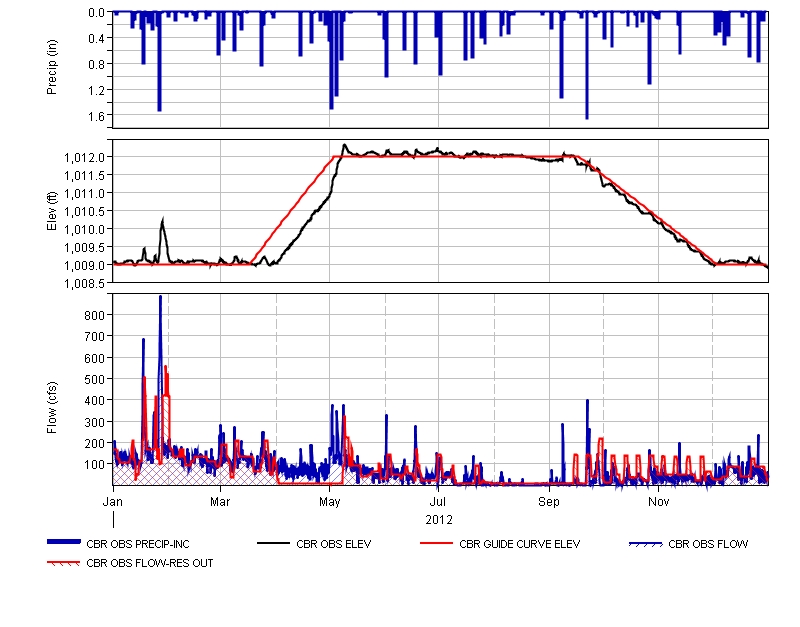
Task: Click the Jul label on time axis
Action: pyautogui.click(x=438, y=502)
